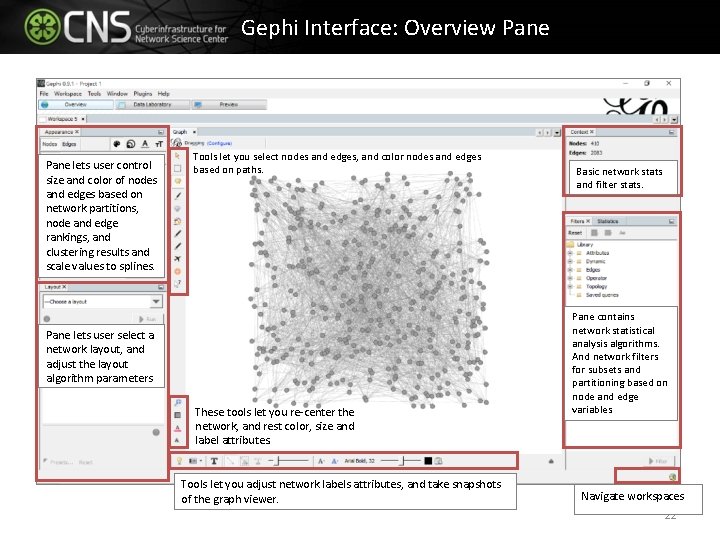
Task: Adjust the label size slider
Action: (400, 461)
